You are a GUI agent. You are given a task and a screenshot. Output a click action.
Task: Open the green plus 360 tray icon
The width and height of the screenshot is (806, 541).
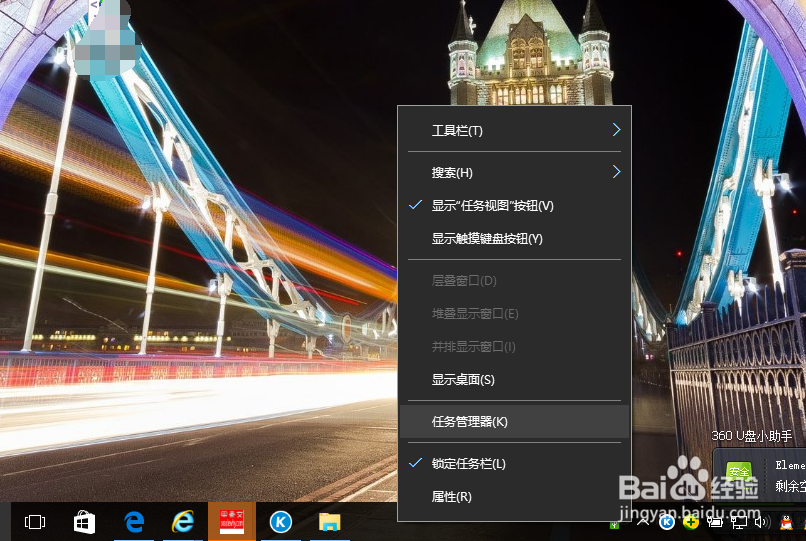[x=691, y=522]
